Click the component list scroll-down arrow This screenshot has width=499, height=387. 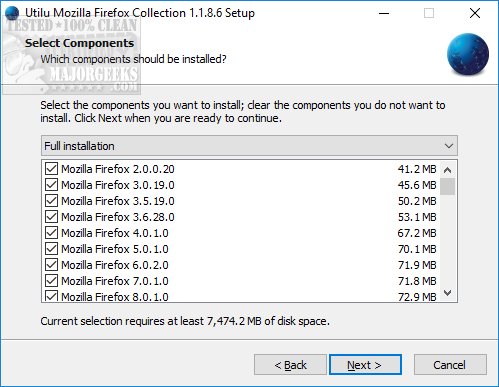[x=448, y=293]
